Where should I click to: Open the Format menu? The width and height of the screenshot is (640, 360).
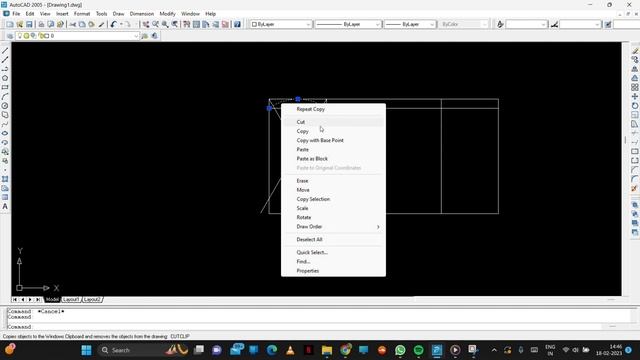[82, 14]
